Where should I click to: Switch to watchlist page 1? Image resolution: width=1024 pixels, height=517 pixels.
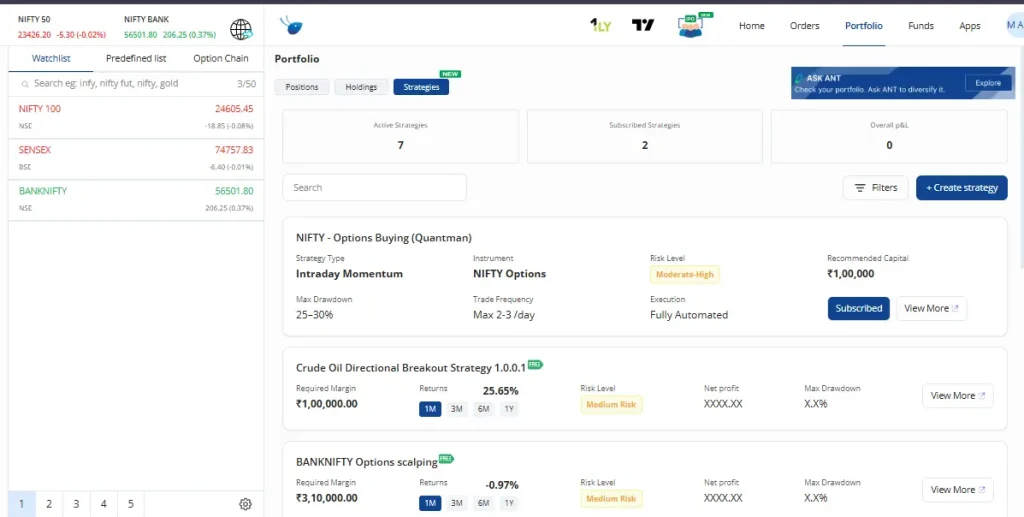[x=22, y=504]
